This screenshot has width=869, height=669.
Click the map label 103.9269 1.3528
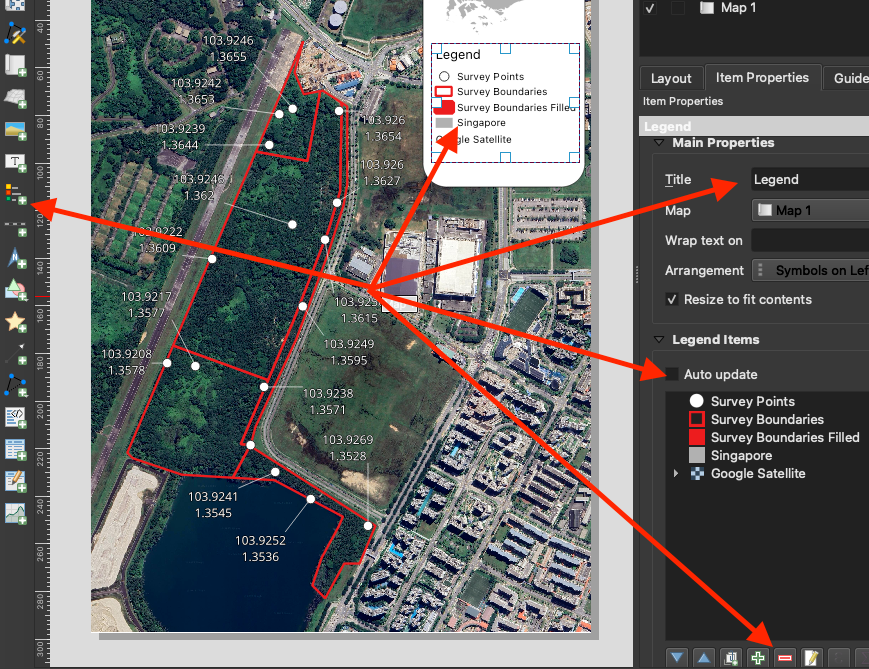tap(347, 448)
